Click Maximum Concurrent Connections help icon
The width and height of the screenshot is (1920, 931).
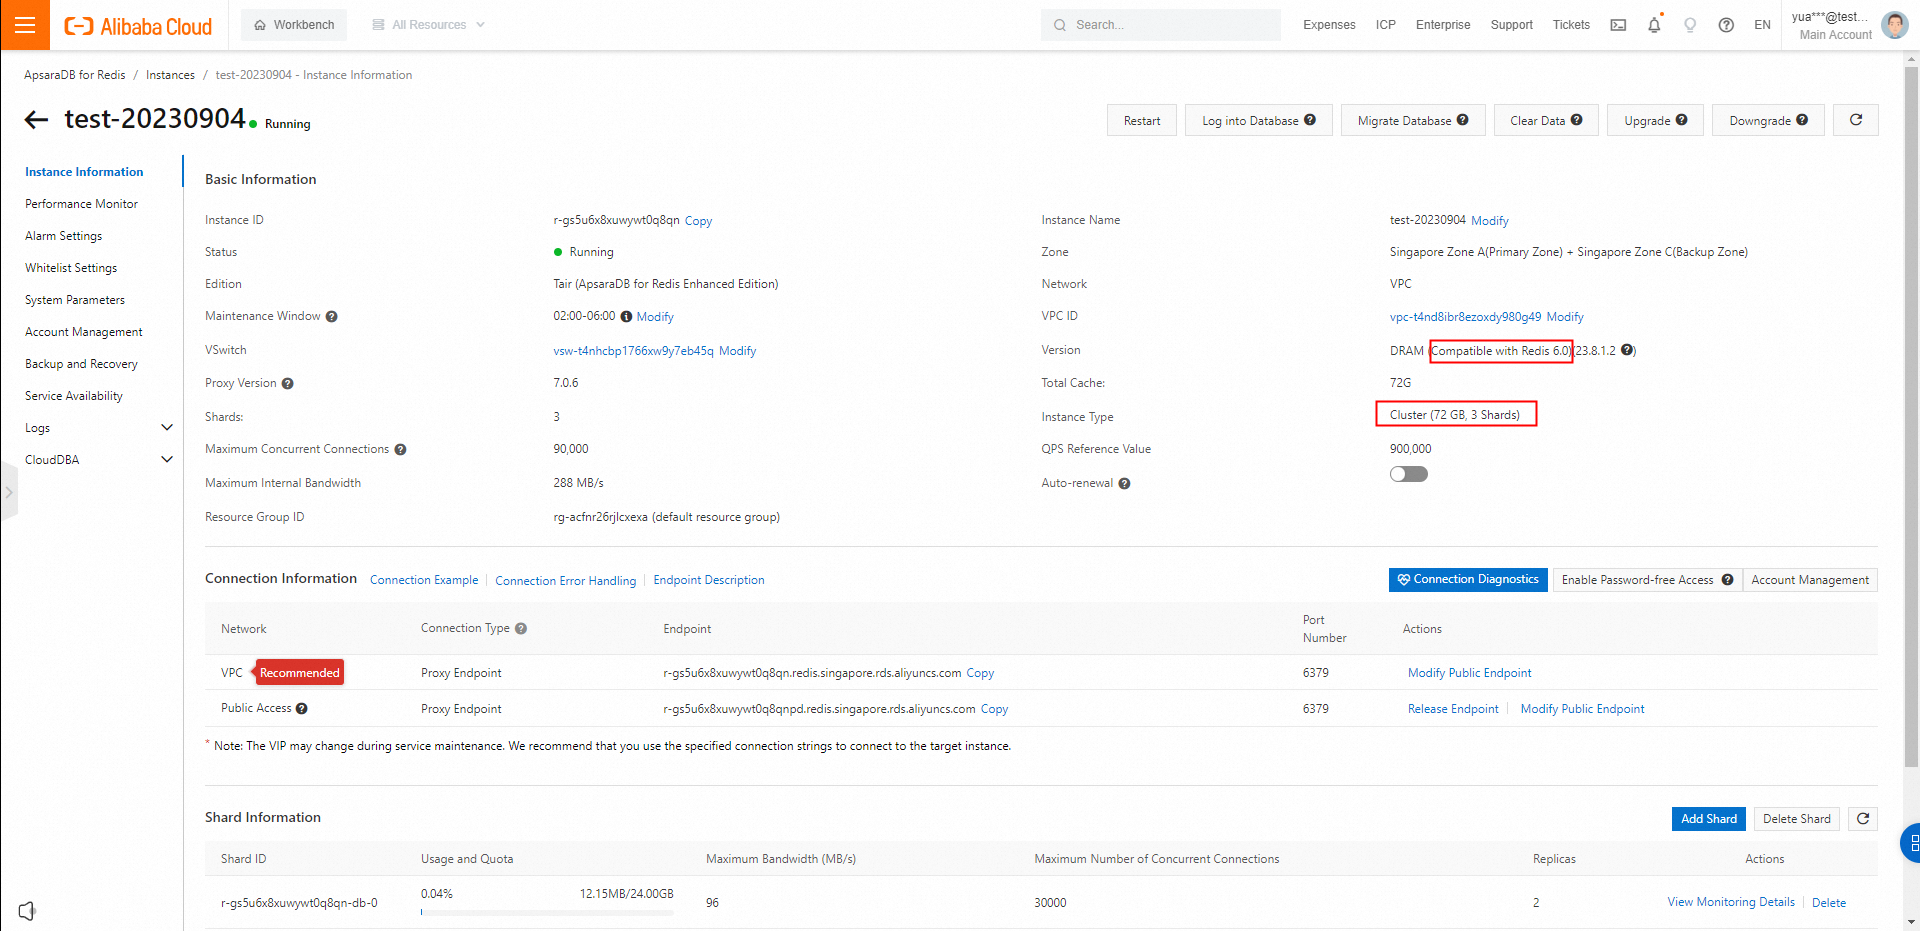[400, 450]
